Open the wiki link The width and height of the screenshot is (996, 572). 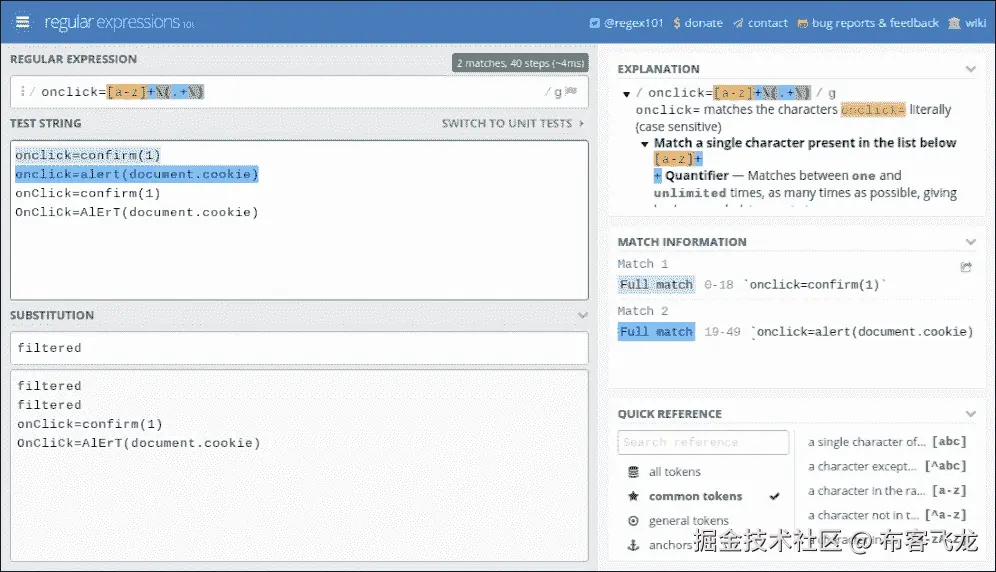967,23
